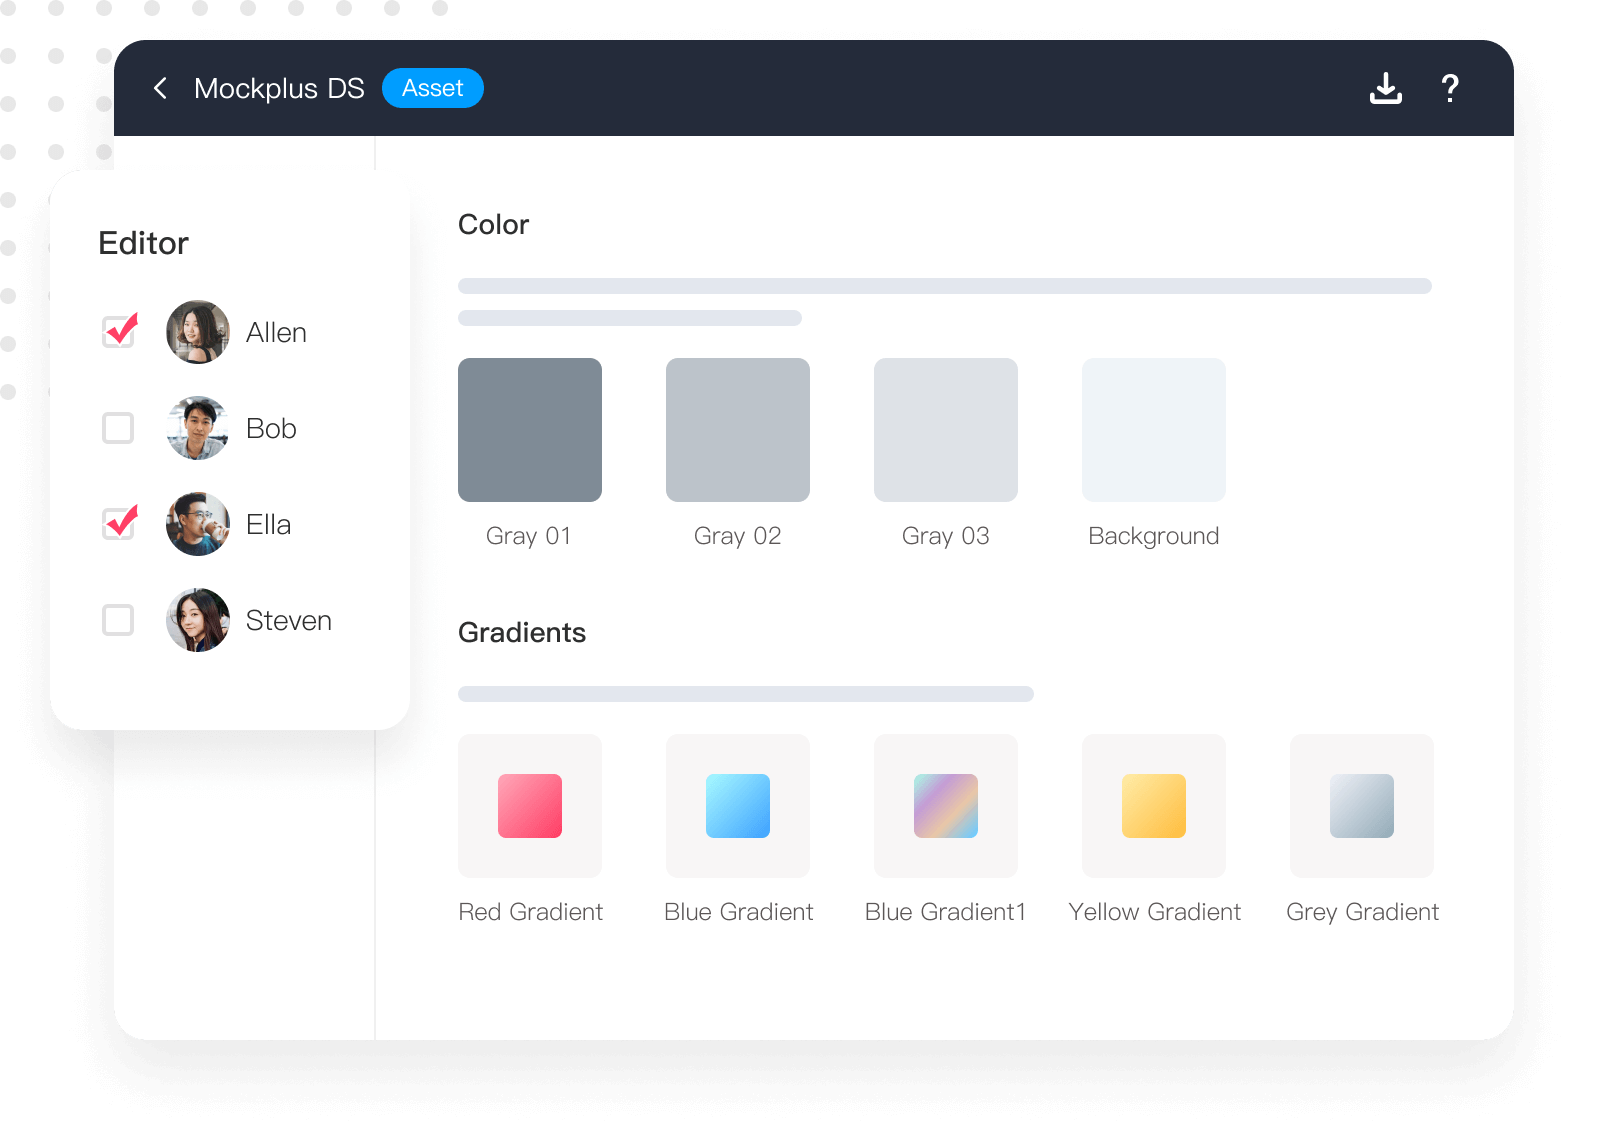The width and height of the screenshot is (1610, 1140).
Task: Click Allen's avatar photo
Action: click(x=198, y=332)
